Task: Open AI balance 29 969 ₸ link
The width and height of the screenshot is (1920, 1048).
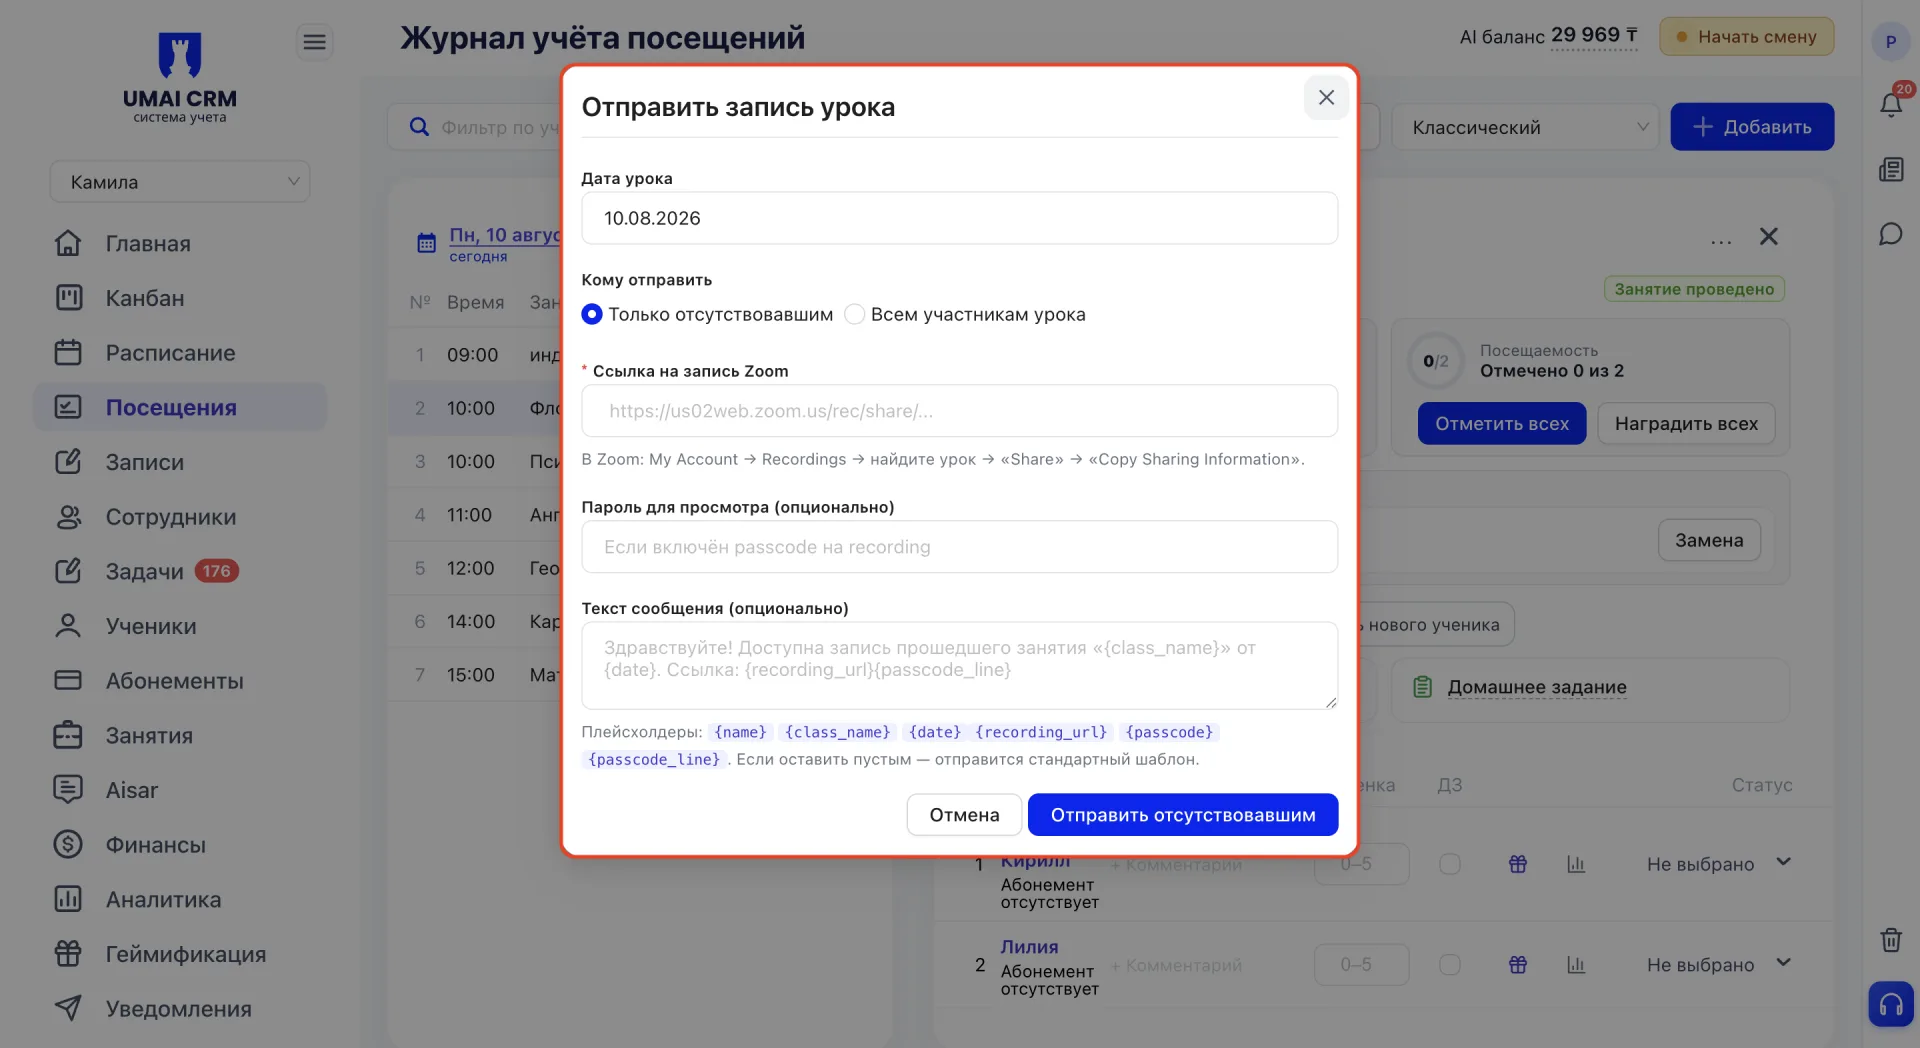Action: 1594,36
